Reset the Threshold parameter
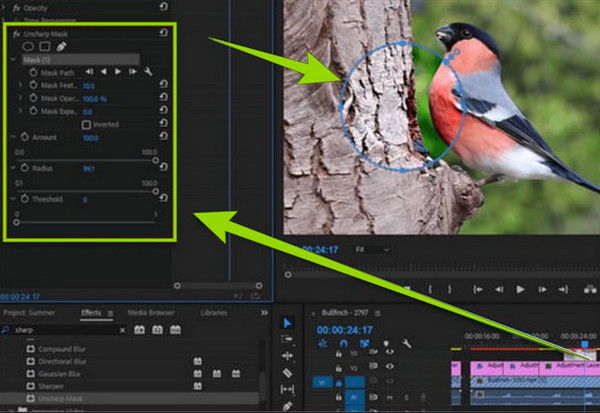600x413 pixels. coord(163,198)
